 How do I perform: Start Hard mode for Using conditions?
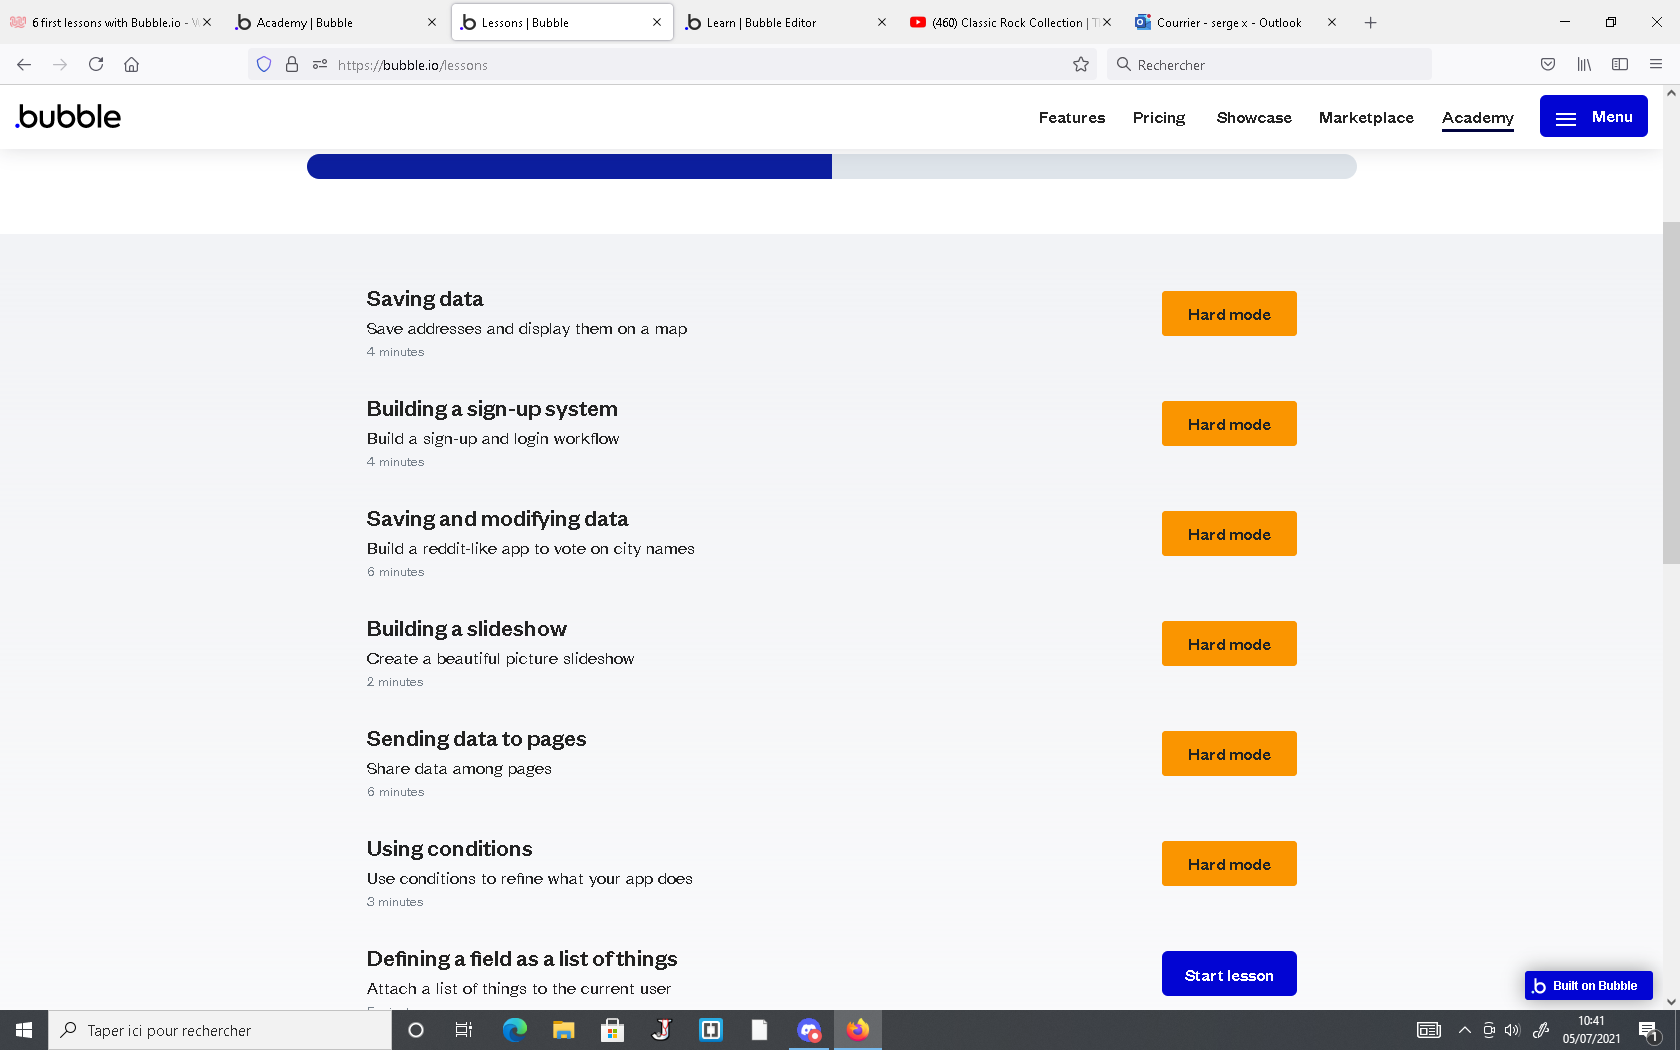pyautogui.click(x=1229, y=864)
